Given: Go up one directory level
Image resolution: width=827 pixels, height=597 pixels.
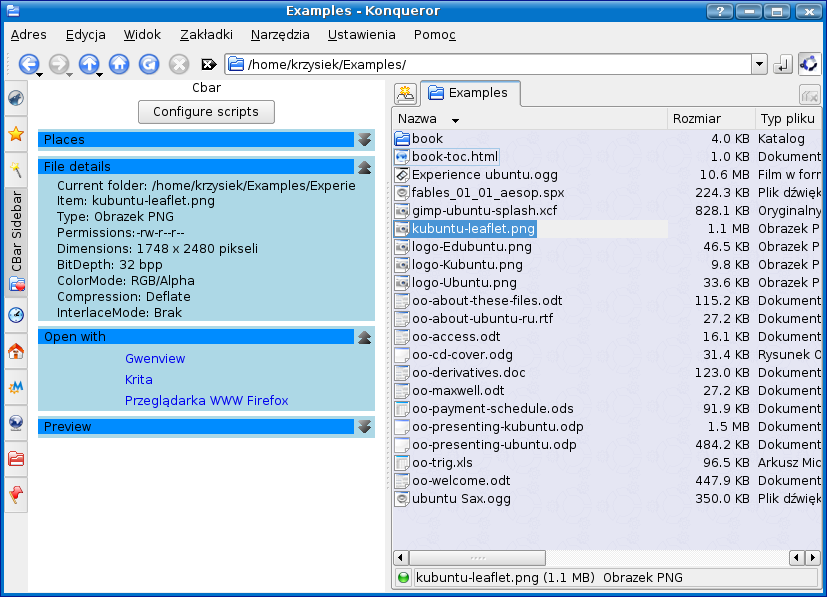Looking at the screenshot, I should click(88, 64).
